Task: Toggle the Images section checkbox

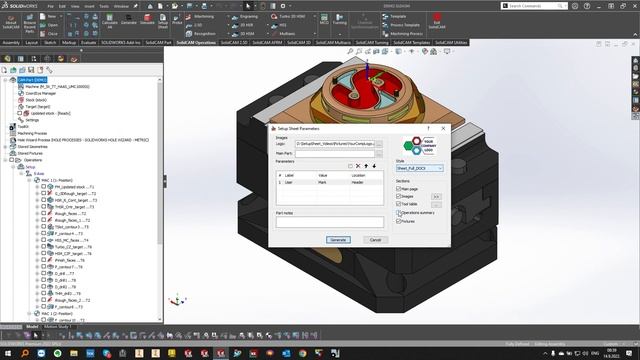Action: [x=398, y=196]
